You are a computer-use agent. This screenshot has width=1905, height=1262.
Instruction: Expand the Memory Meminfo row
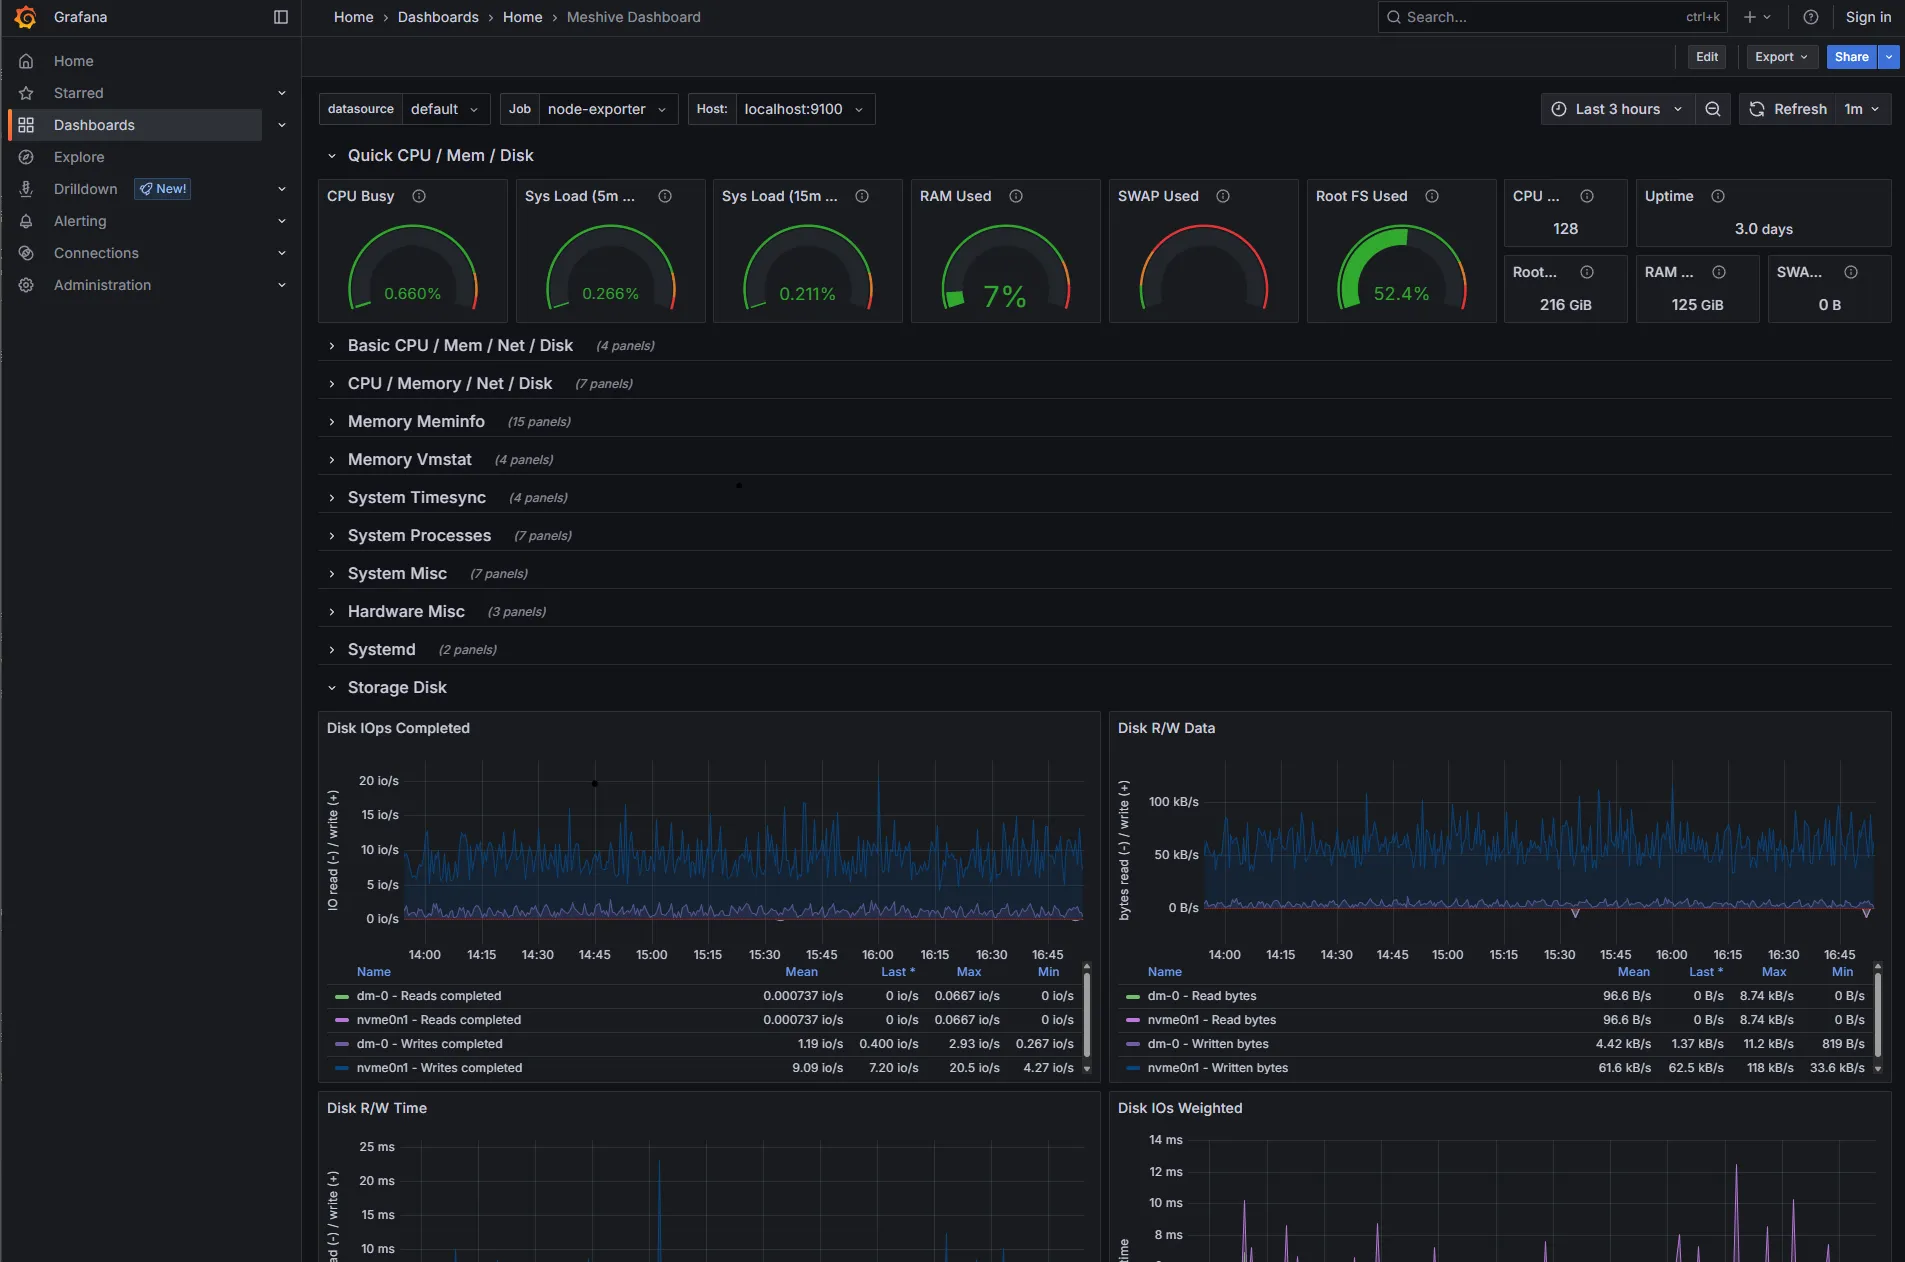(x=416, y=421)
